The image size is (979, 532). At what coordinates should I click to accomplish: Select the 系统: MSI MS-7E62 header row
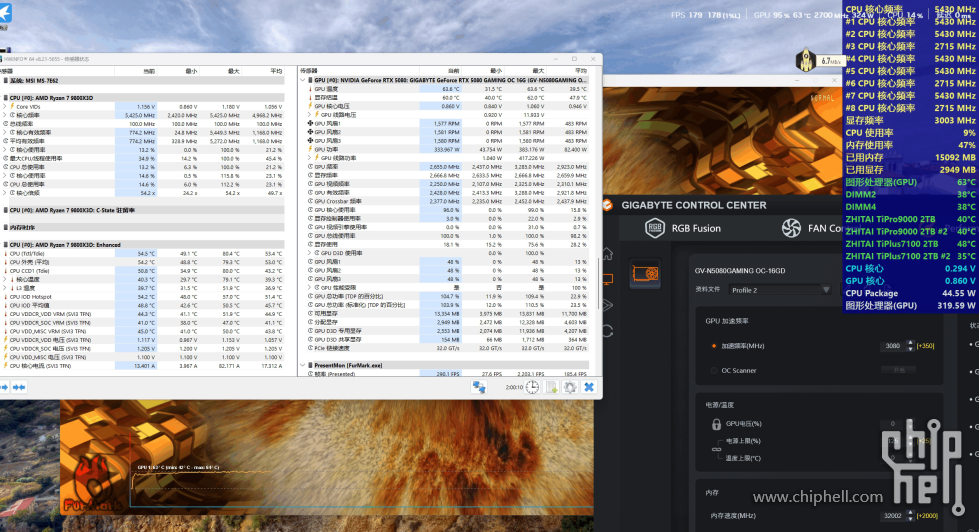coord(143,81)
